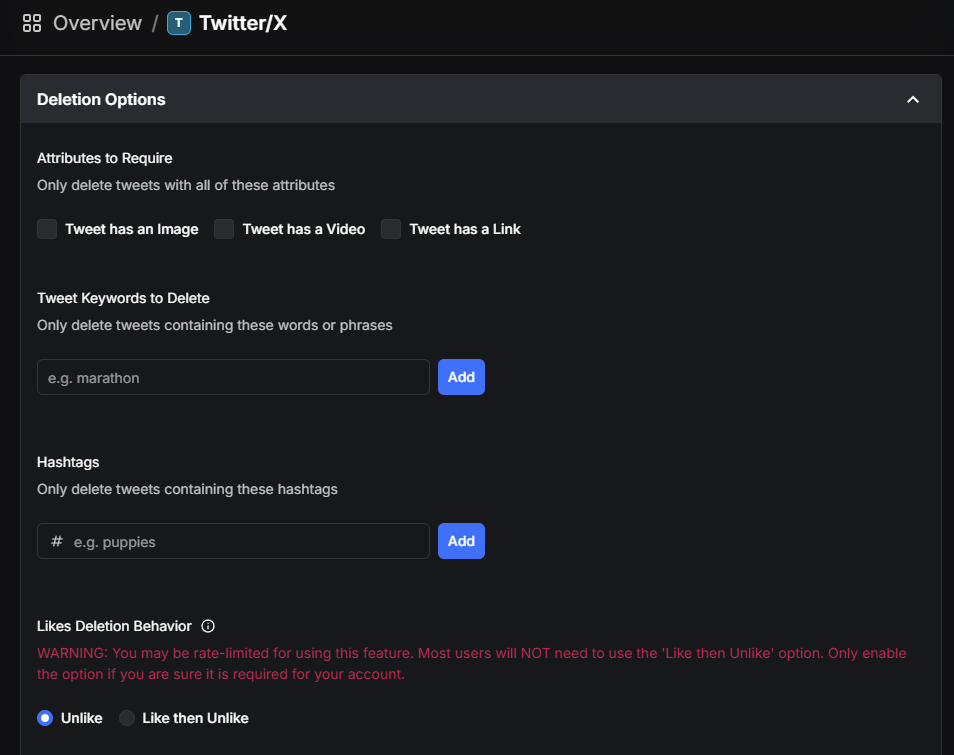Enable Tweet has an Image checkbox
Image resolution: width=954 pixels, height=755 pixels.
(47, 229)
